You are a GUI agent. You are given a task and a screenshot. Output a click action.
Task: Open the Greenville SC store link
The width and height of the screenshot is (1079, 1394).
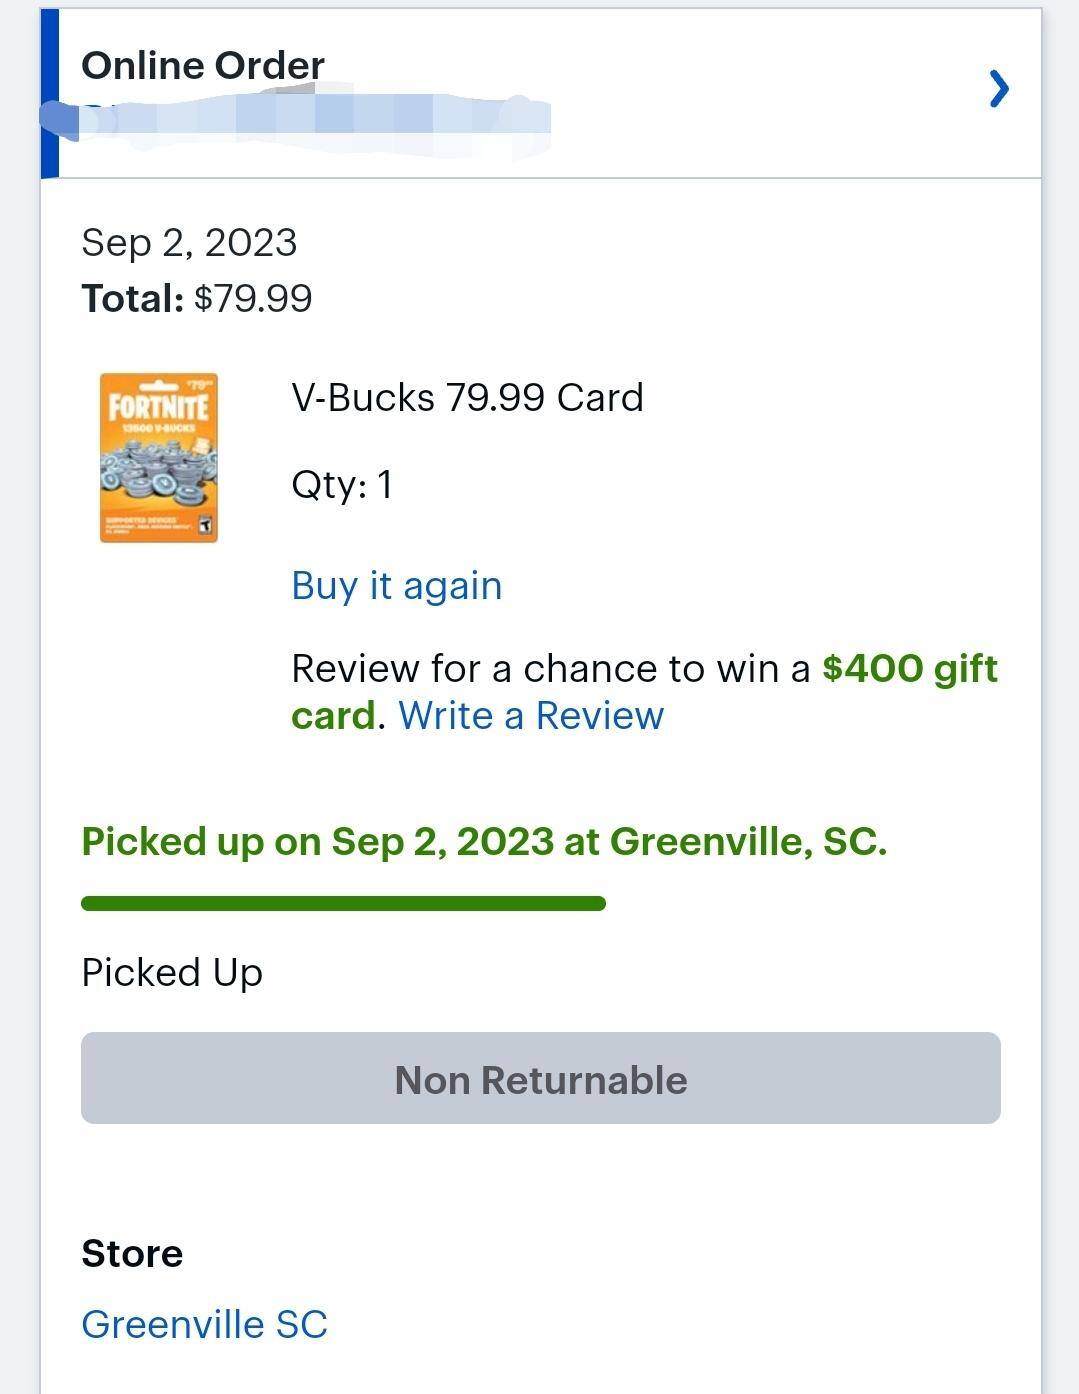[204, 1324]
